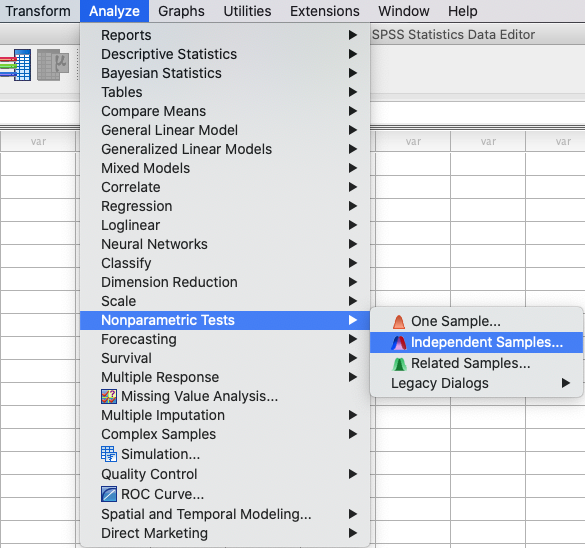Click the Legacy Dialogs submenu arrow

(x=566, y=383)
